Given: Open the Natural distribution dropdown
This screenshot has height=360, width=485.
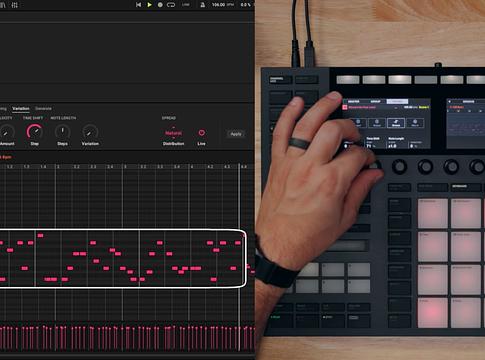Looking at the screenshot, I should point(173,133).
